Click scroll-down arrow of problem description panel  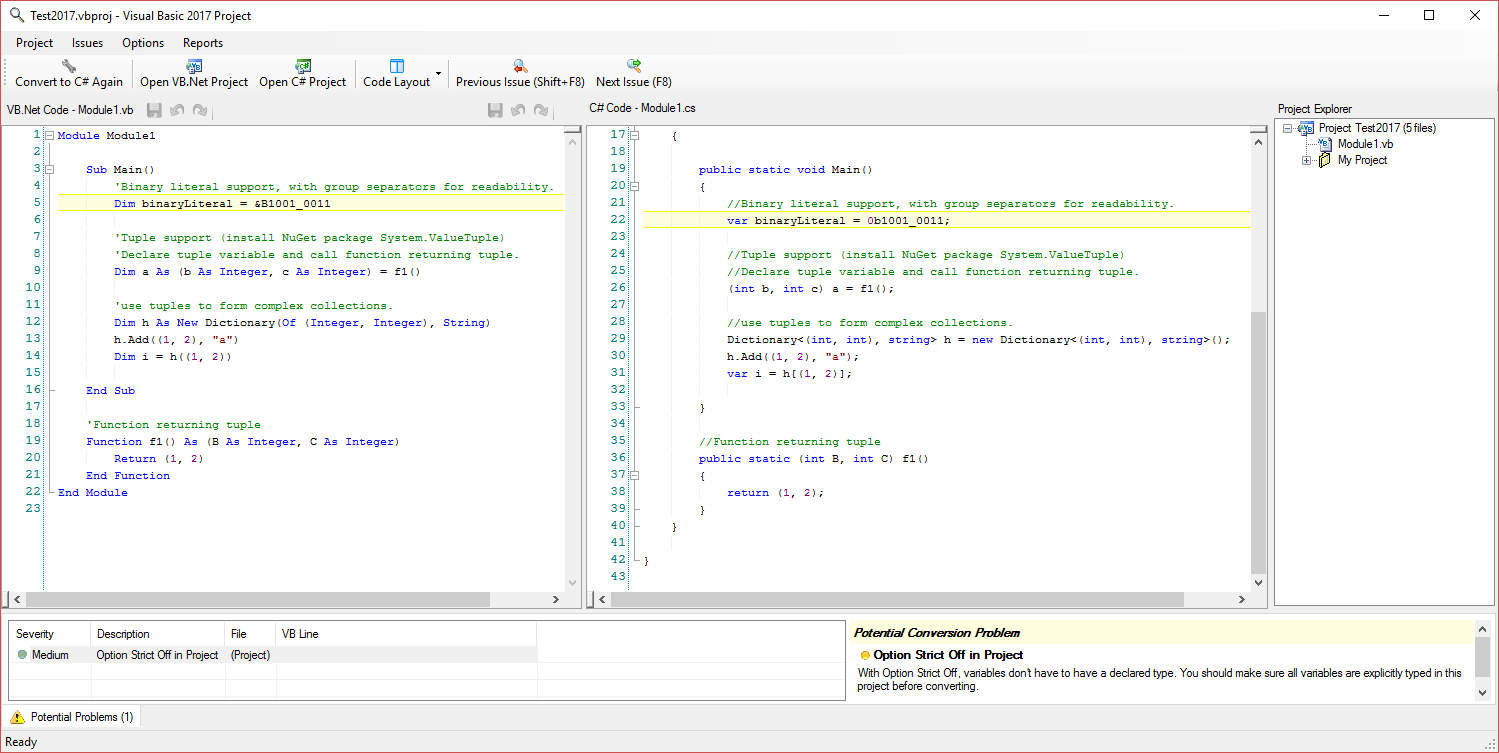point(1483,692)
